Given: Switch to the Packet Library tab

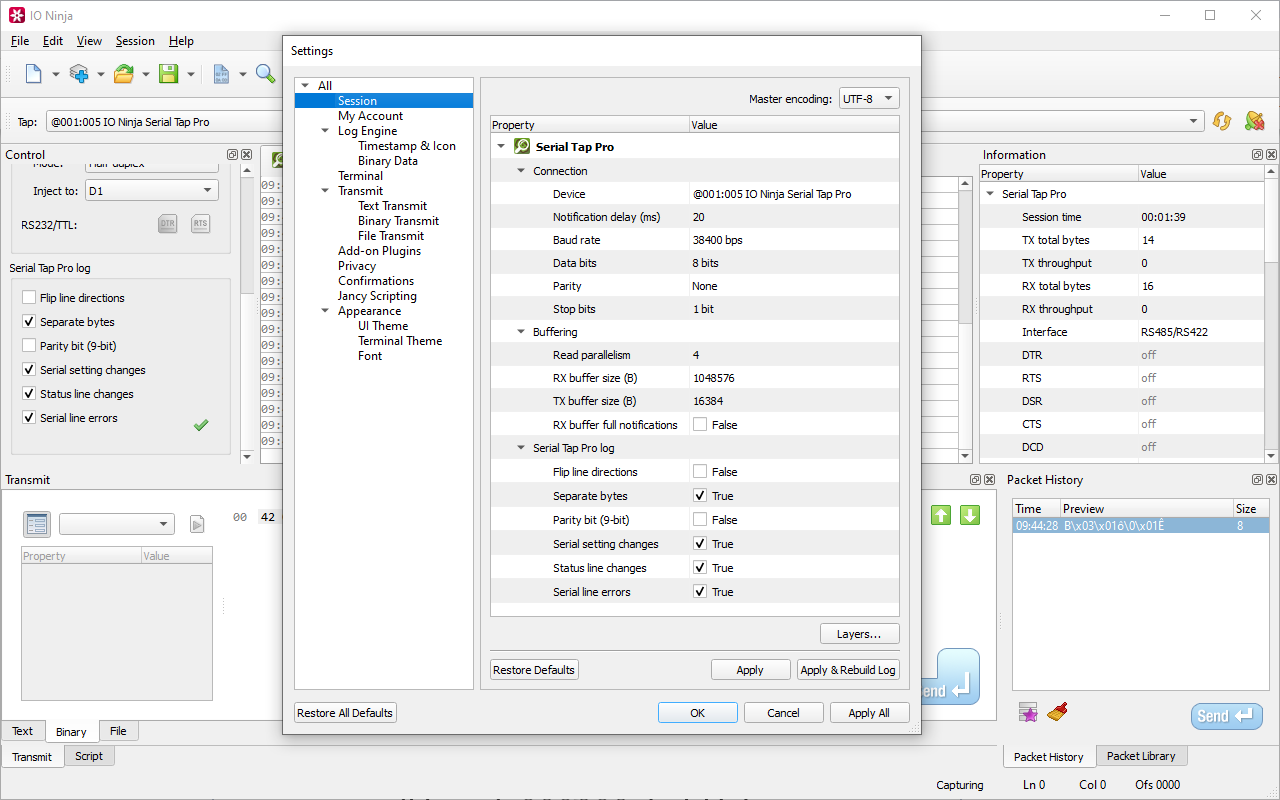Looking at the screenshot, I should pyautogui.click(x=1141, y=756).
